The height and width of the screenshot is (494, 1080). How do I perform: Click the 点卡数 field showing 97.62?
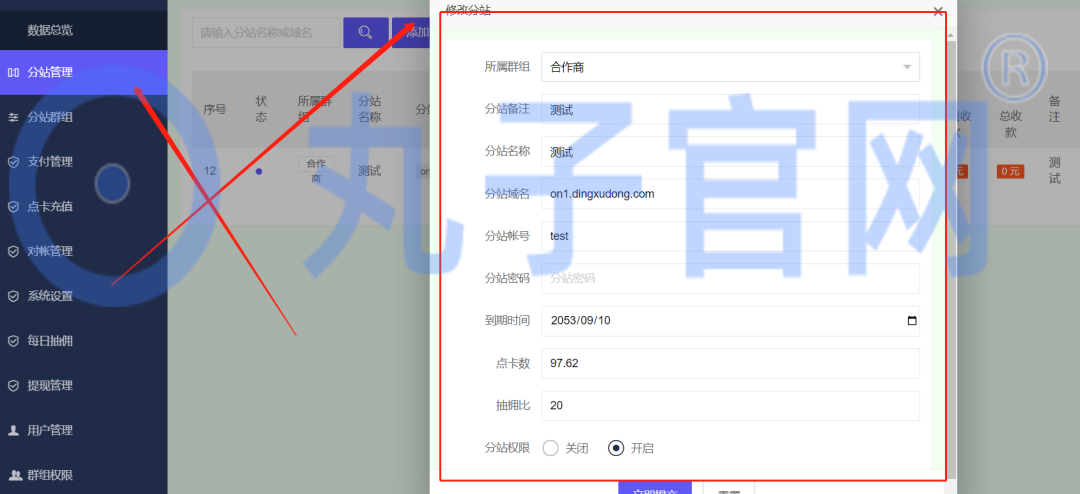(x=730, y=363)
